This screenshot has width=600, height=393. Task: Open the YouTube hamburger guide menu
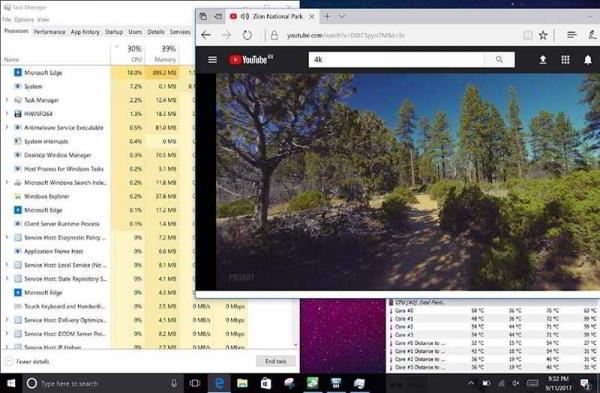(x=212, y=59)
